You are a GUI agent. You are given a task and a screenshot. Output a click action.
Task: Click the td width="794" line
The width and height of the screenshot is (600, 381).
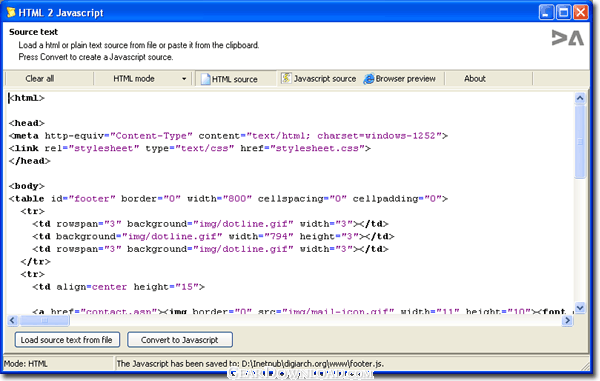[213, 236]
